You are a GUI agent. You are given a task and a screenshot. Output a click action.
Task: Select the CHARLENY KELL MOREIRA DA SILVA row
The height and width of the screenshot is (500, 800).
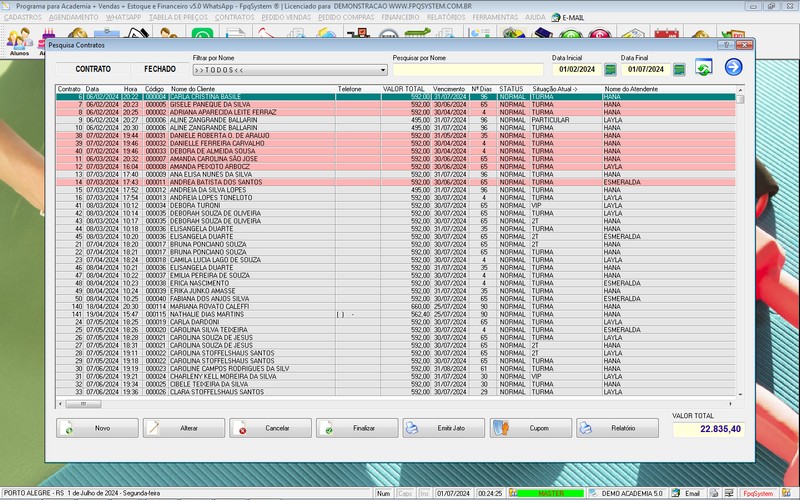coord(396,376)
